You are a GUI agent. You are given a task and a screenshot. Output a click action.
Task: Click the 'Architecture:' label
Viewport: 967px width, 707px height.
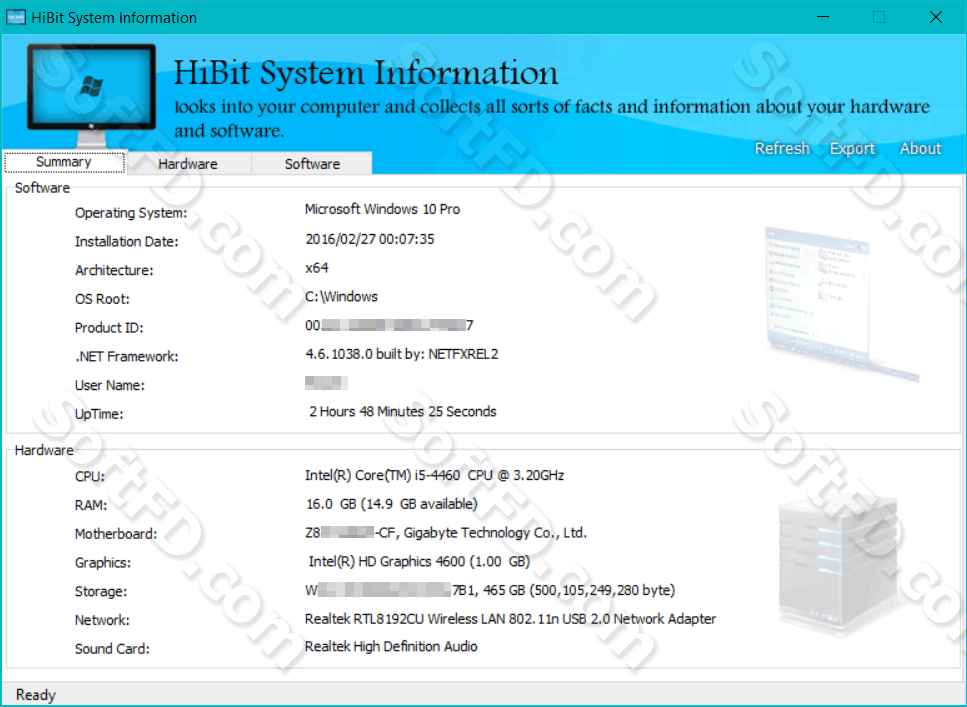point(114,270)
